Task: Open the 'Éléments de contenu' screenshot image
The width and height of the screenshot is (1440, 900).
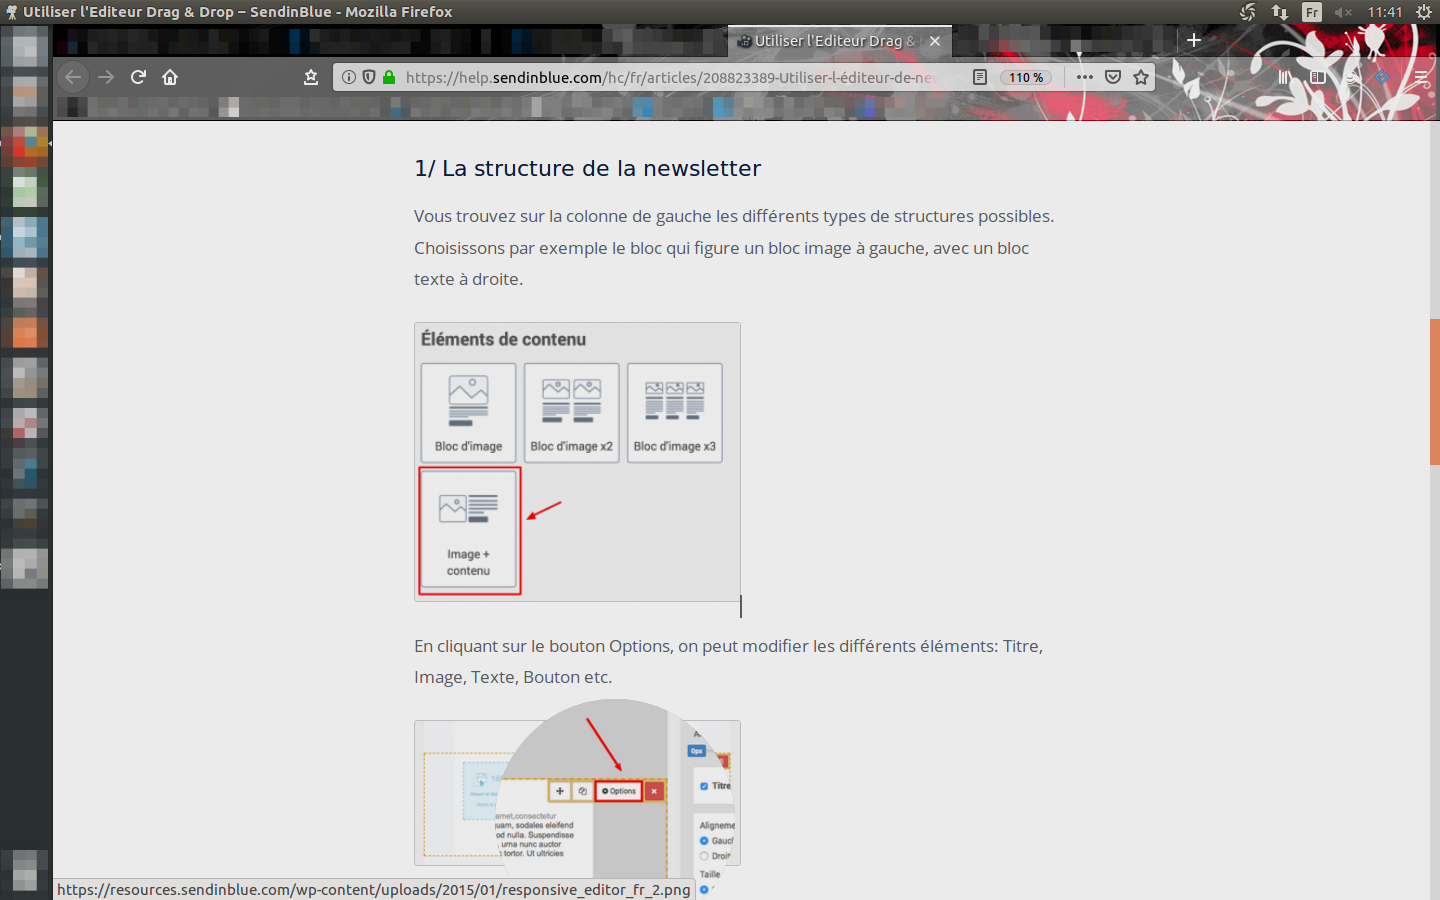Action: [577, 462]
